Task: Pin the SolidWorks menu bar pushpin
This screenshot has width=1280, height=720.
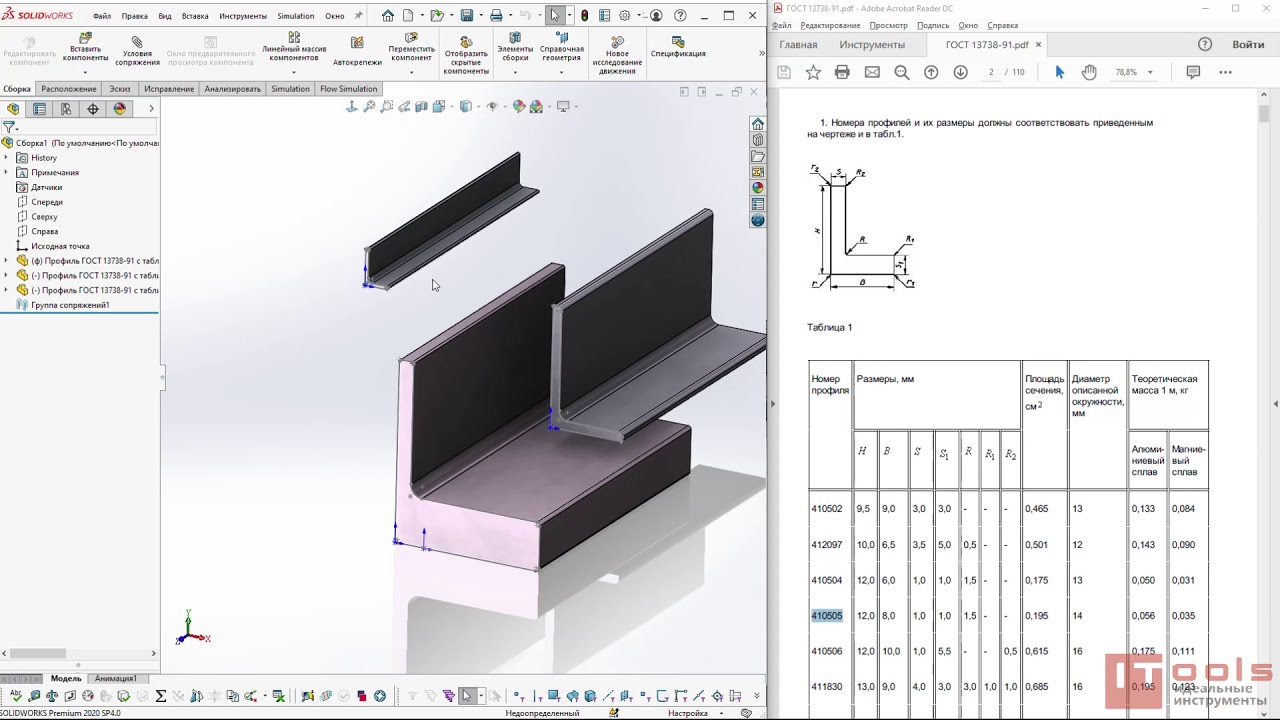Action: [x=359, y=16]
